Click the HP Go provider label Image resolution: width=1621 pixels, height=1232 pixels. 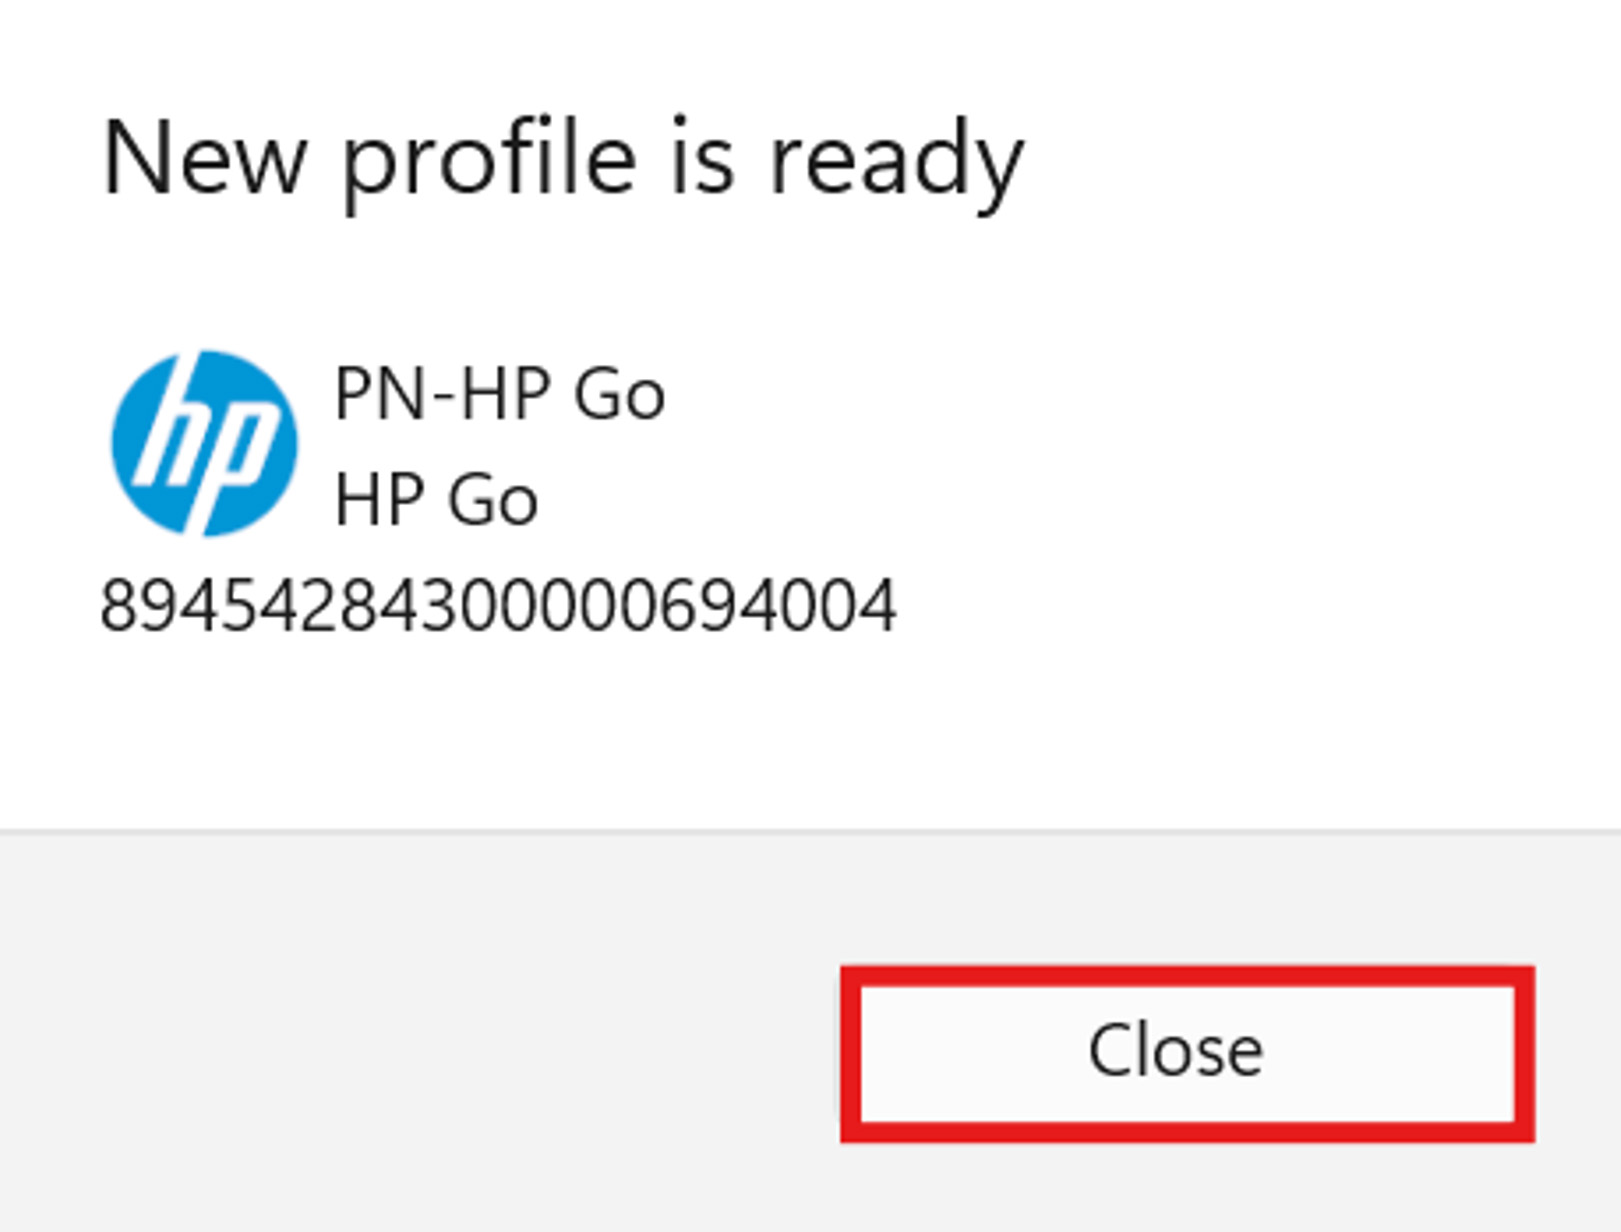coord(436,499)
